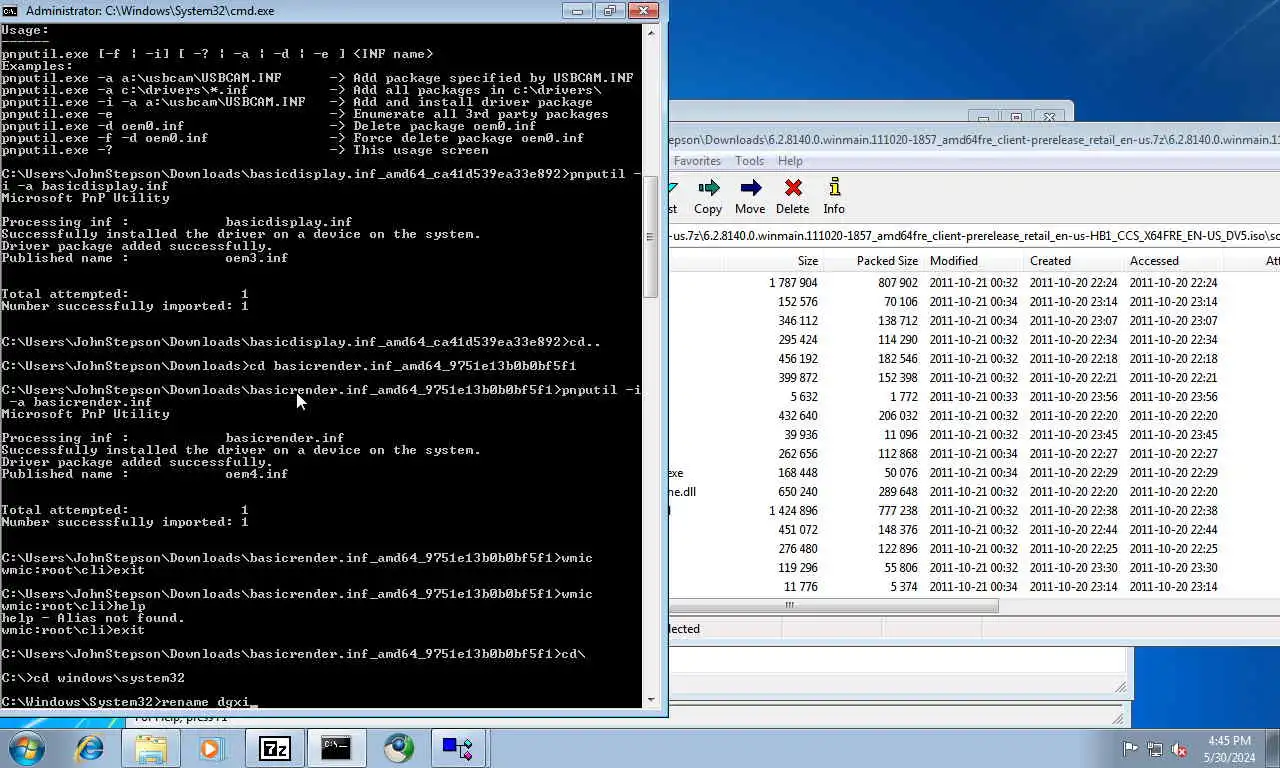The width and height of the screenshot is (1280, 768).
Task: Click the network icon in system tray
Action: pos(1155,748)
